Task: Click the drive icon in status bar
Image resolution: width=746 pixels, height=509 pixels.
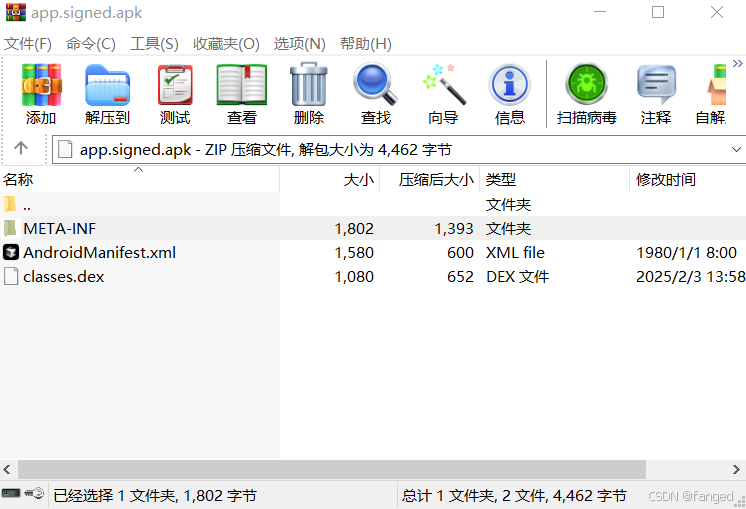Action: click(x=10, y=493)
